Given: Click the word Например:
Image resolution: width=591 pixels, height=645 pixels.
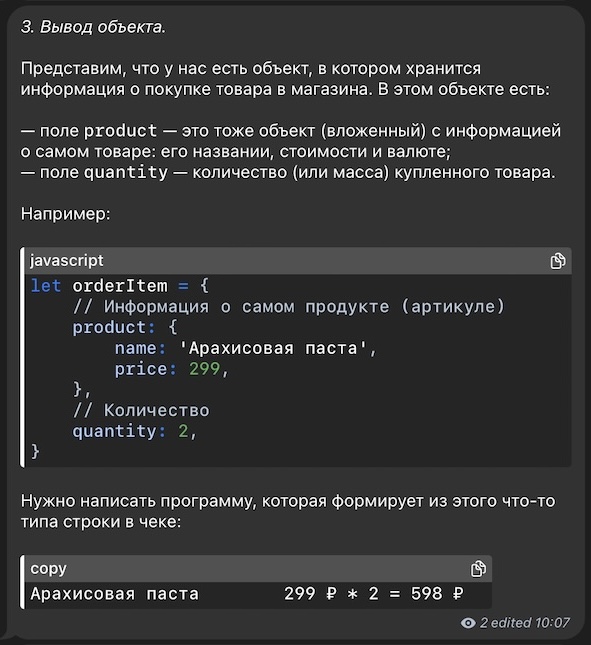Looking at the screenshot, I should [66, 214].
